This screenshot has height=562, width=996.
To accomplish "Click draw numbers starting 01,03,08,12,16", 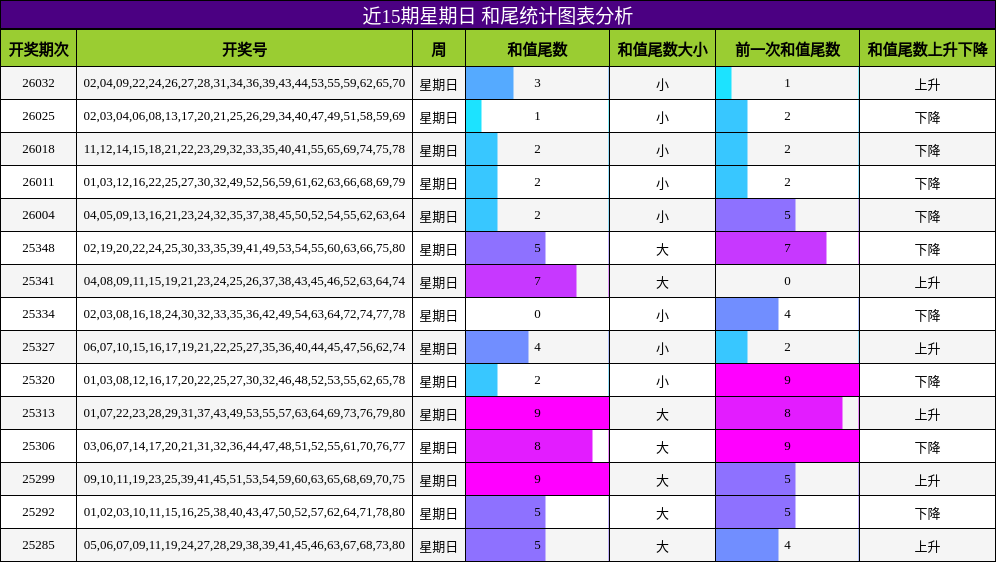I will pyautogui.click(x=245, y=380).
